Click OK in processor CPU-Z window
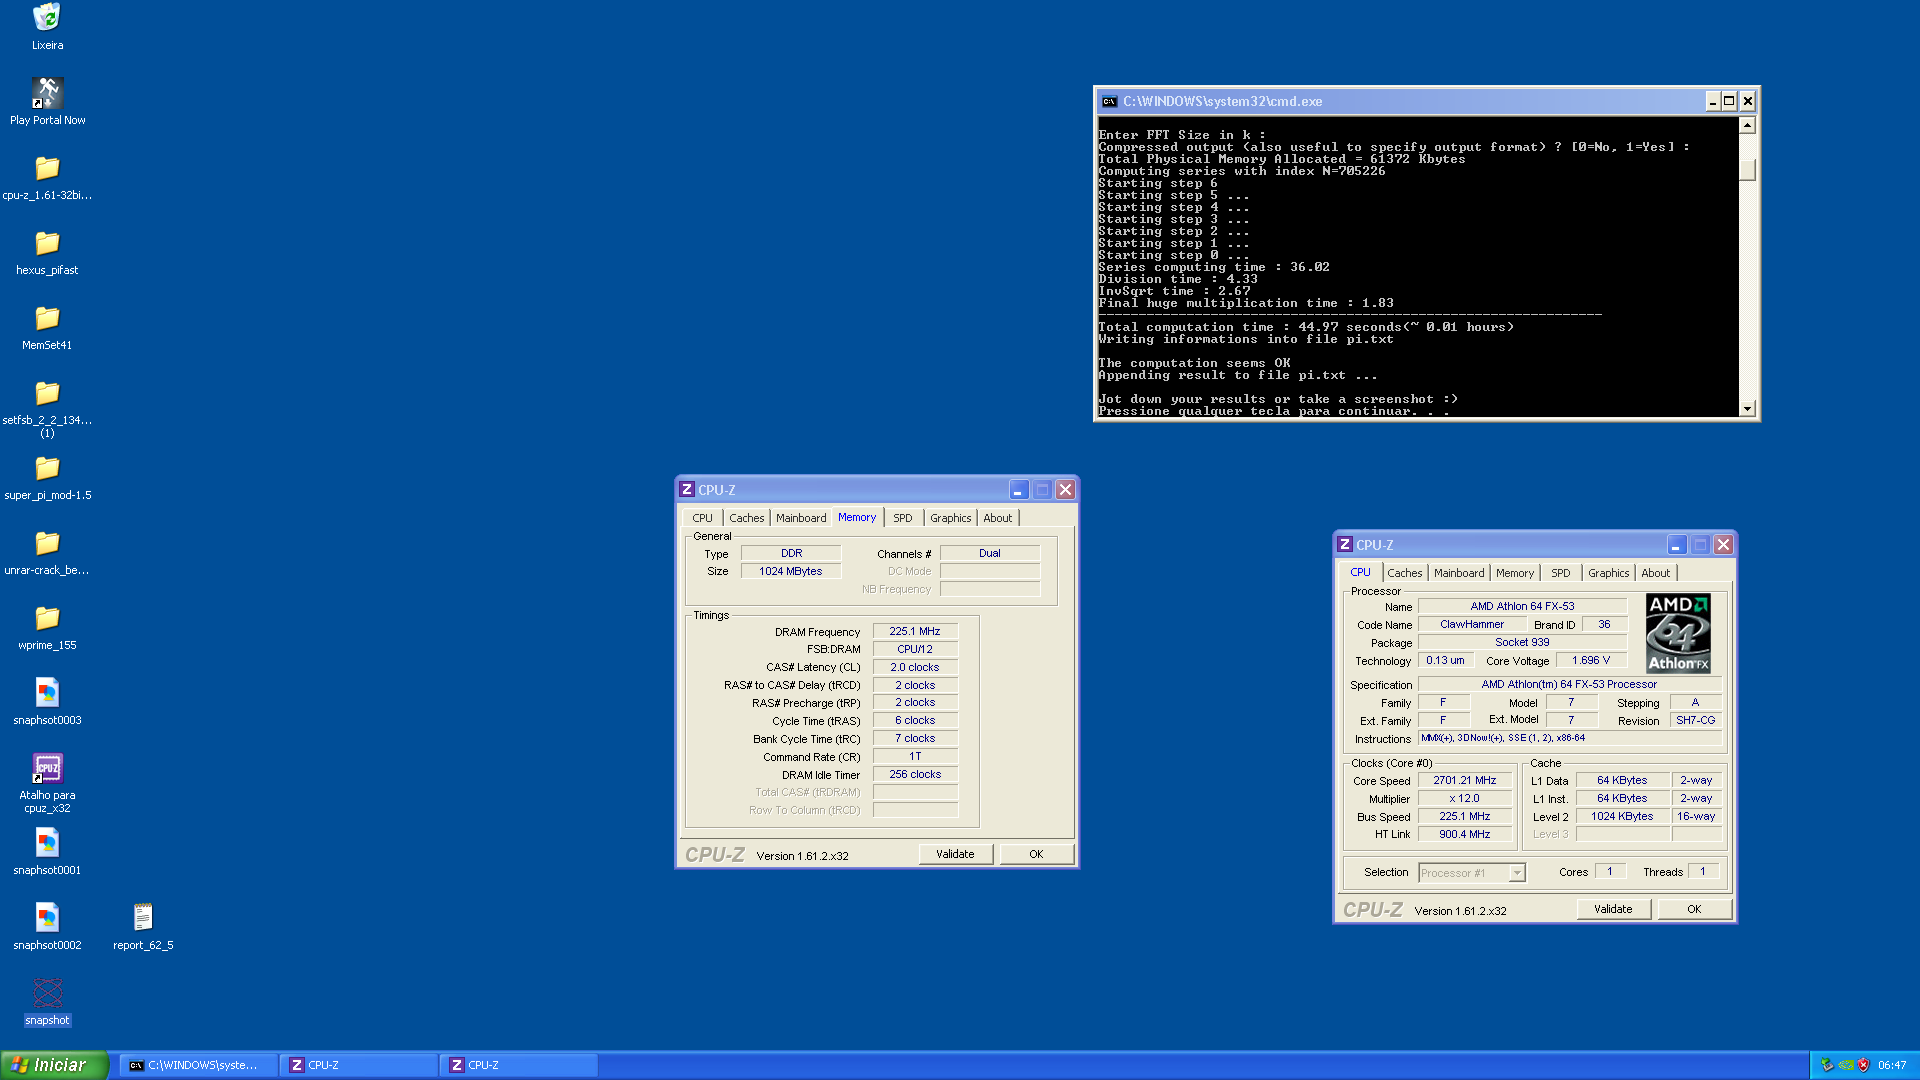 tap(1694, 909)
